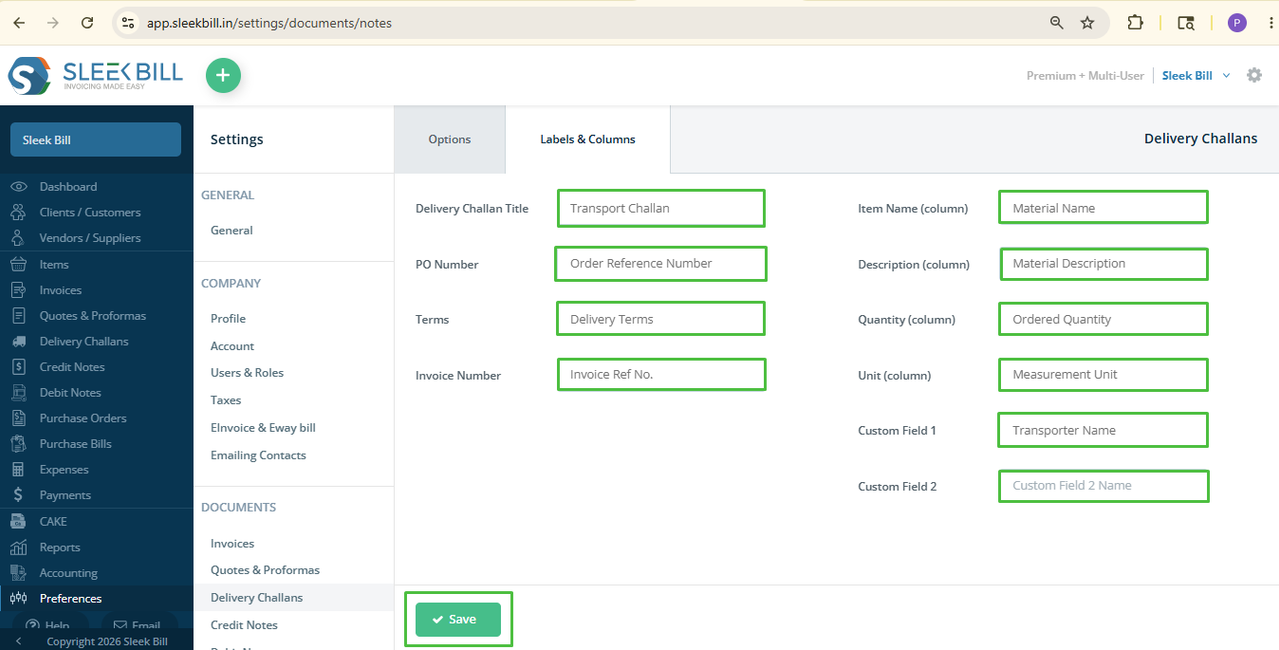Click the Reports chart icon
1279x650 pixels.
tap(18, 547)
